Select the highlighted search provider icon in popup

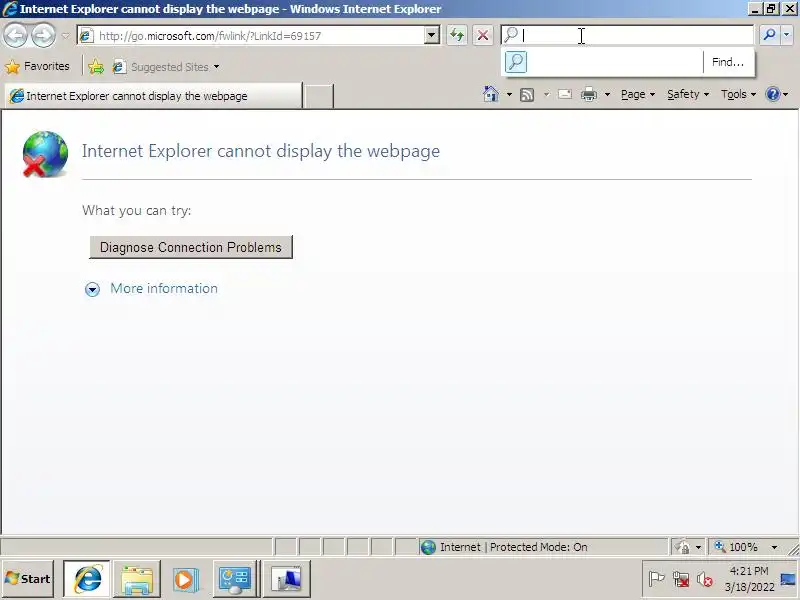pyautogui.click(x=516, y=62)
